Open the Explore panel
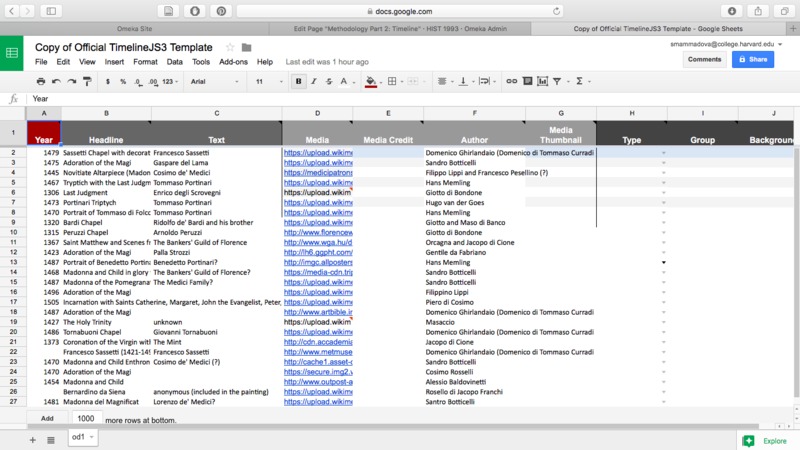 [768, 441]
